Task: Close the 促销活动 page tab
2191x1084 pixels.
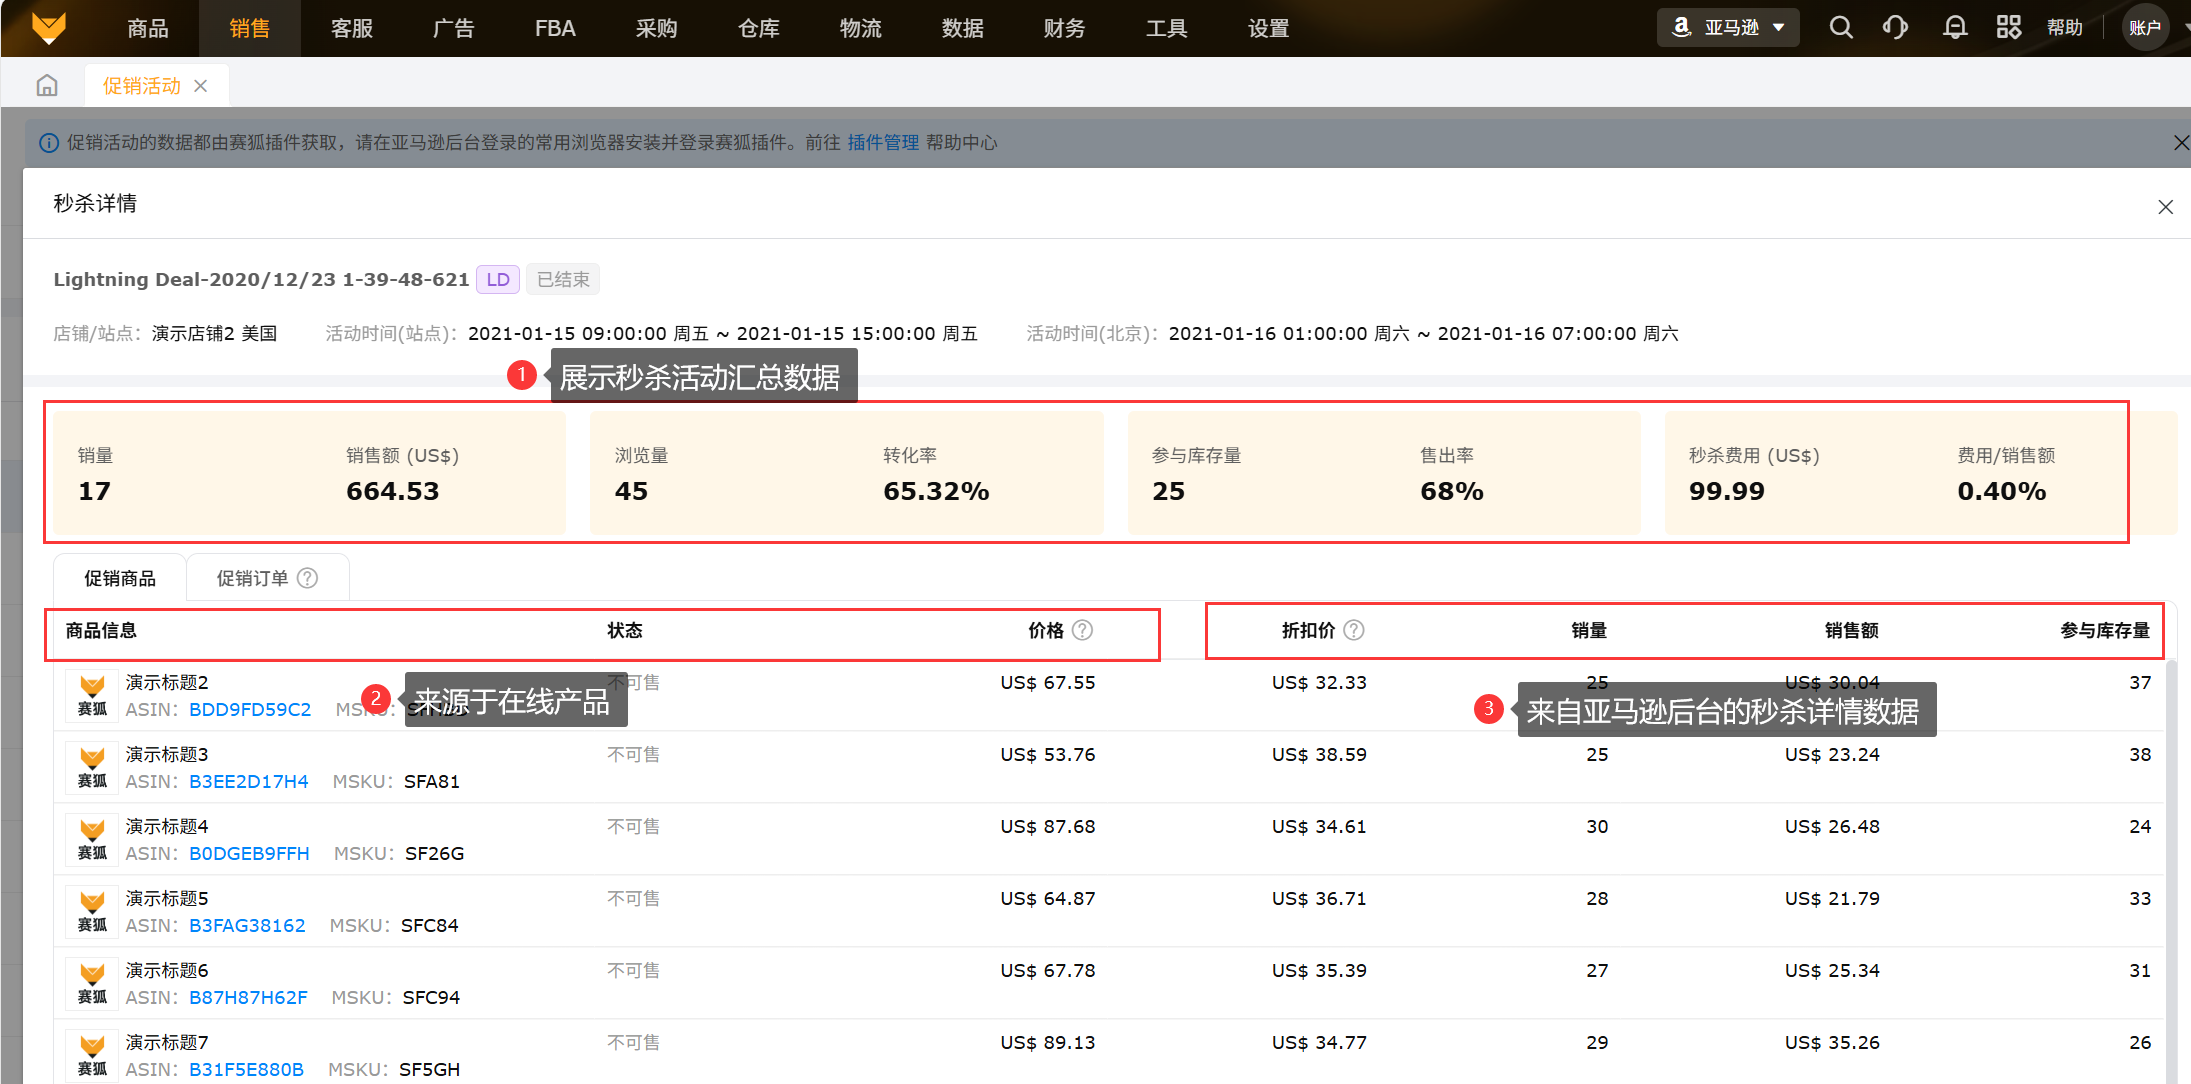Action: (x=201, y=86)
